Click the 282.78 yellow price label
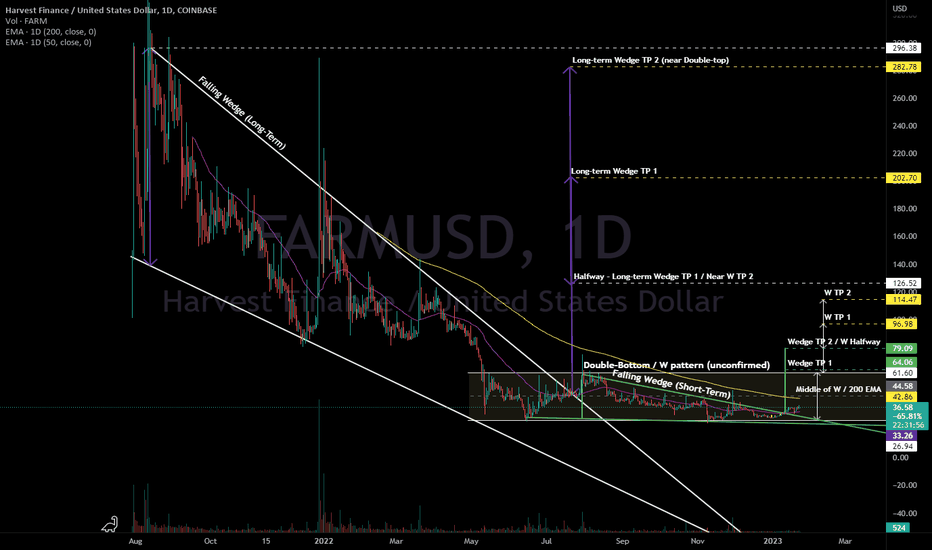 [903, 67]
